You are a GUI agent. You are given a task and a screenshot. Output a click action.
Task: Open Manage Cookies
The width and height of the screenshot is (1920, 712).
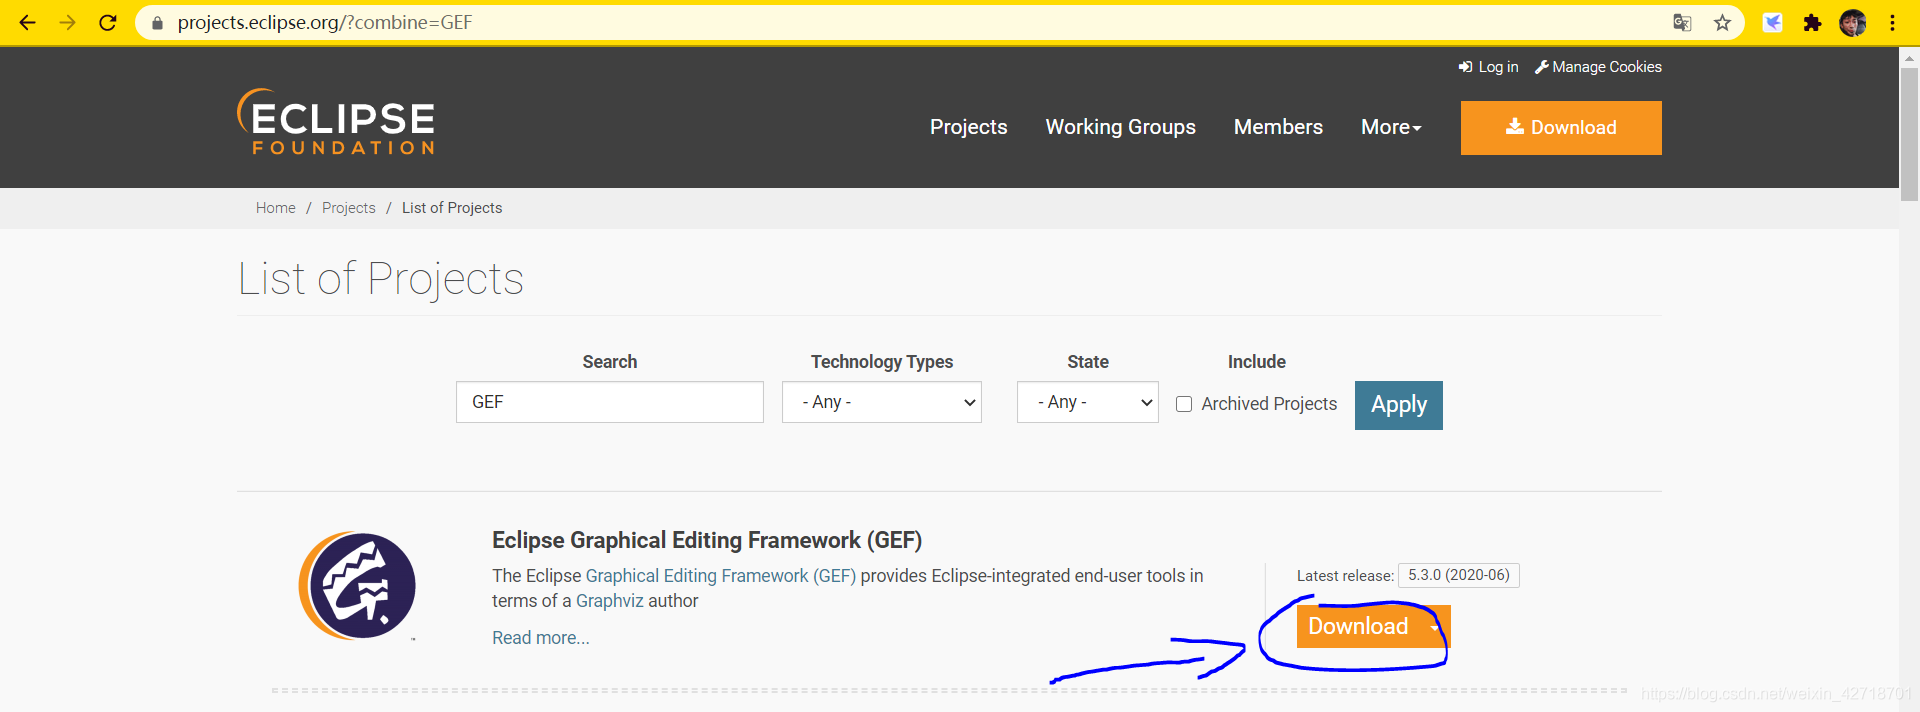[1598, 67]
